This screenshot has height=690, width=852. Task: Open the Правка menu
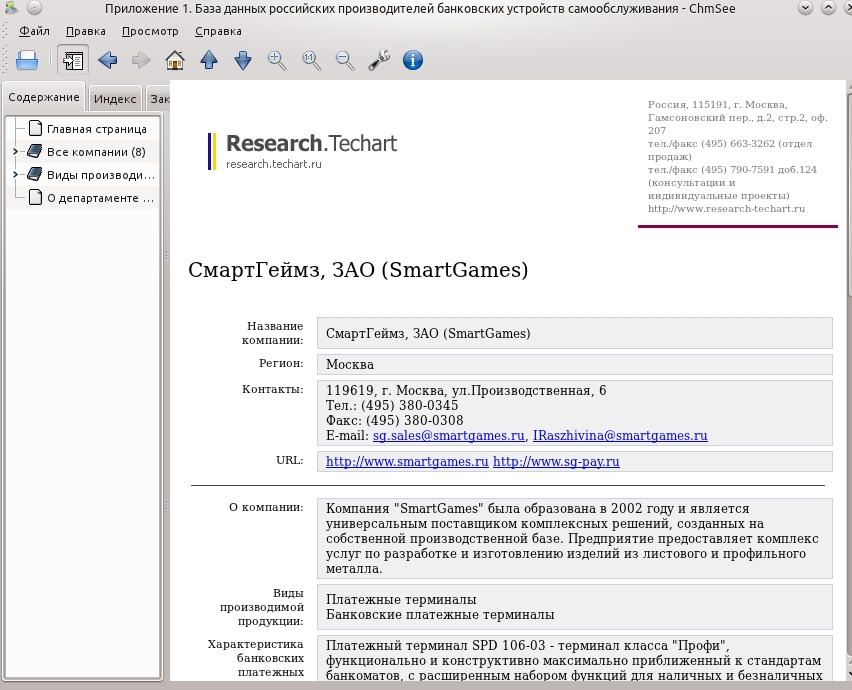coord(86,32)
